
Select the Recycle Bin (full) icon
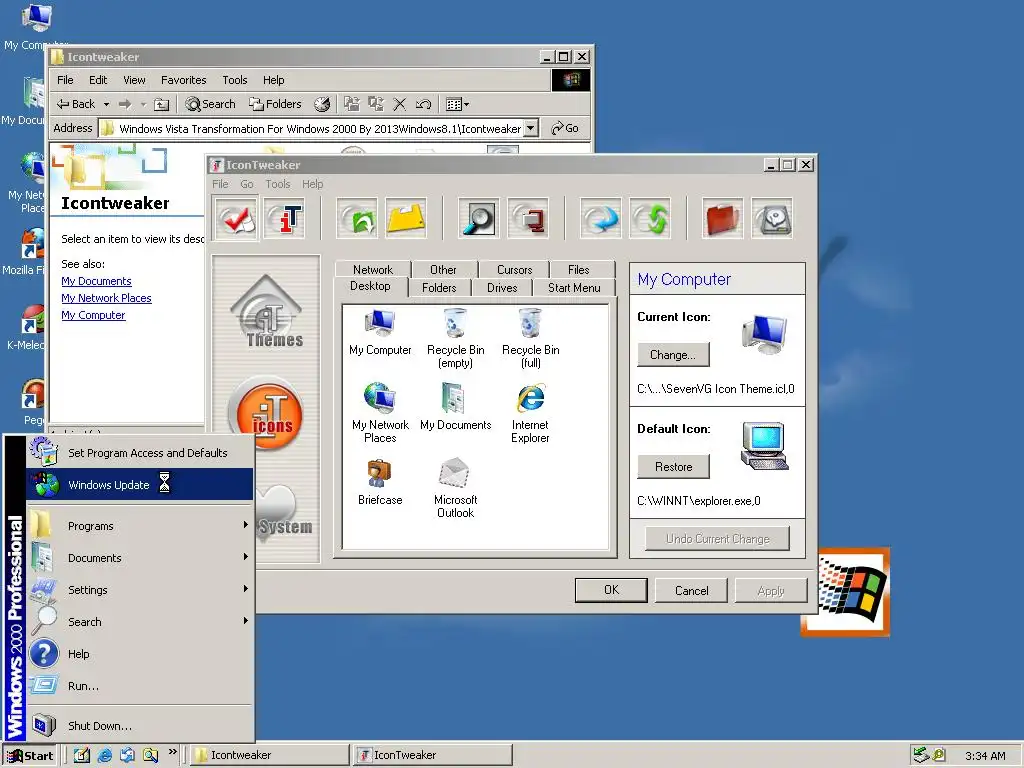(x=530, y=339)
